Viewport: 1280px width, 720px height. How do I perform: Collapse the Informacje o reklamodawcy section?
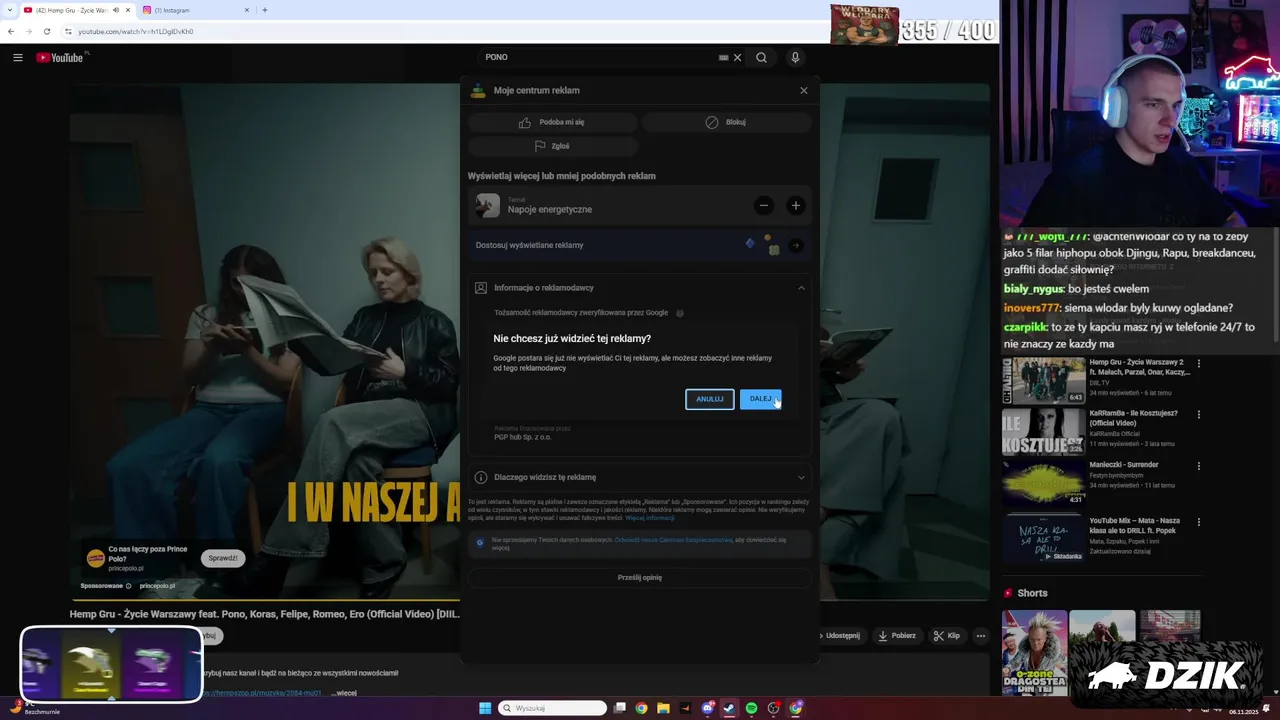click(x=639, y=288)
